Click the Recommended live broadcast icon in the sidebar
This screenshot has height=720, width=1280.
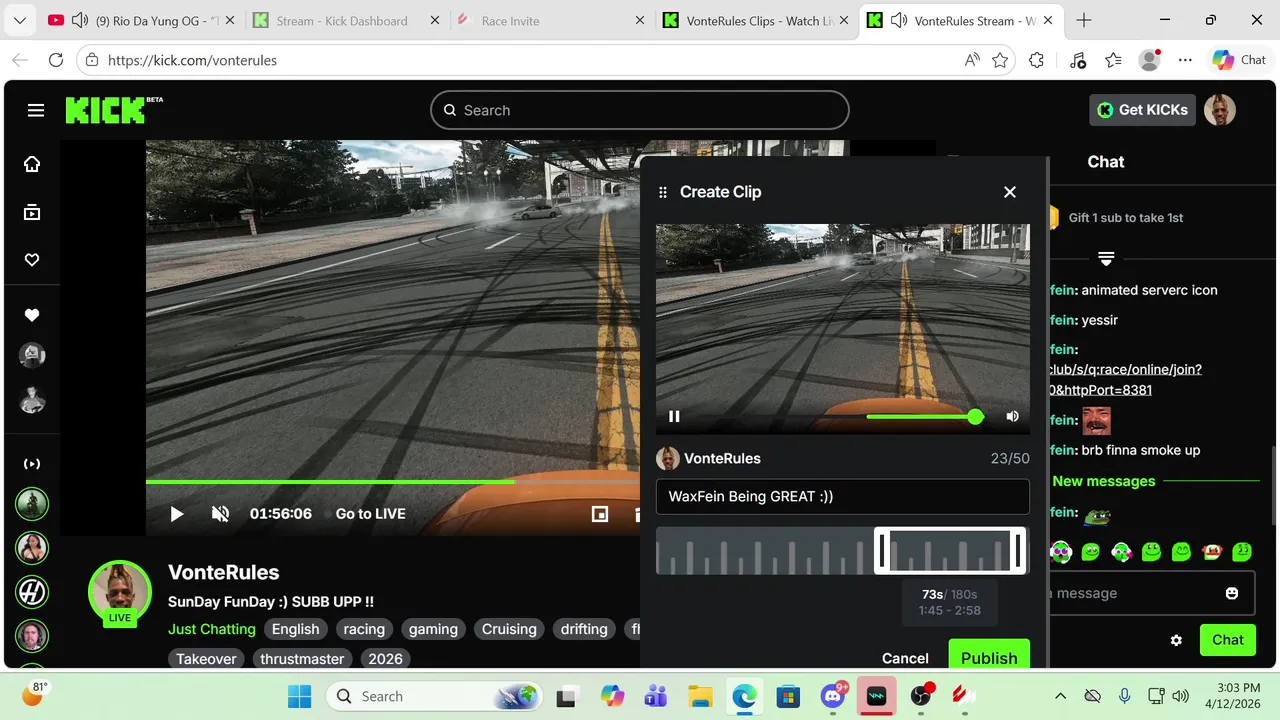(32, 464)
